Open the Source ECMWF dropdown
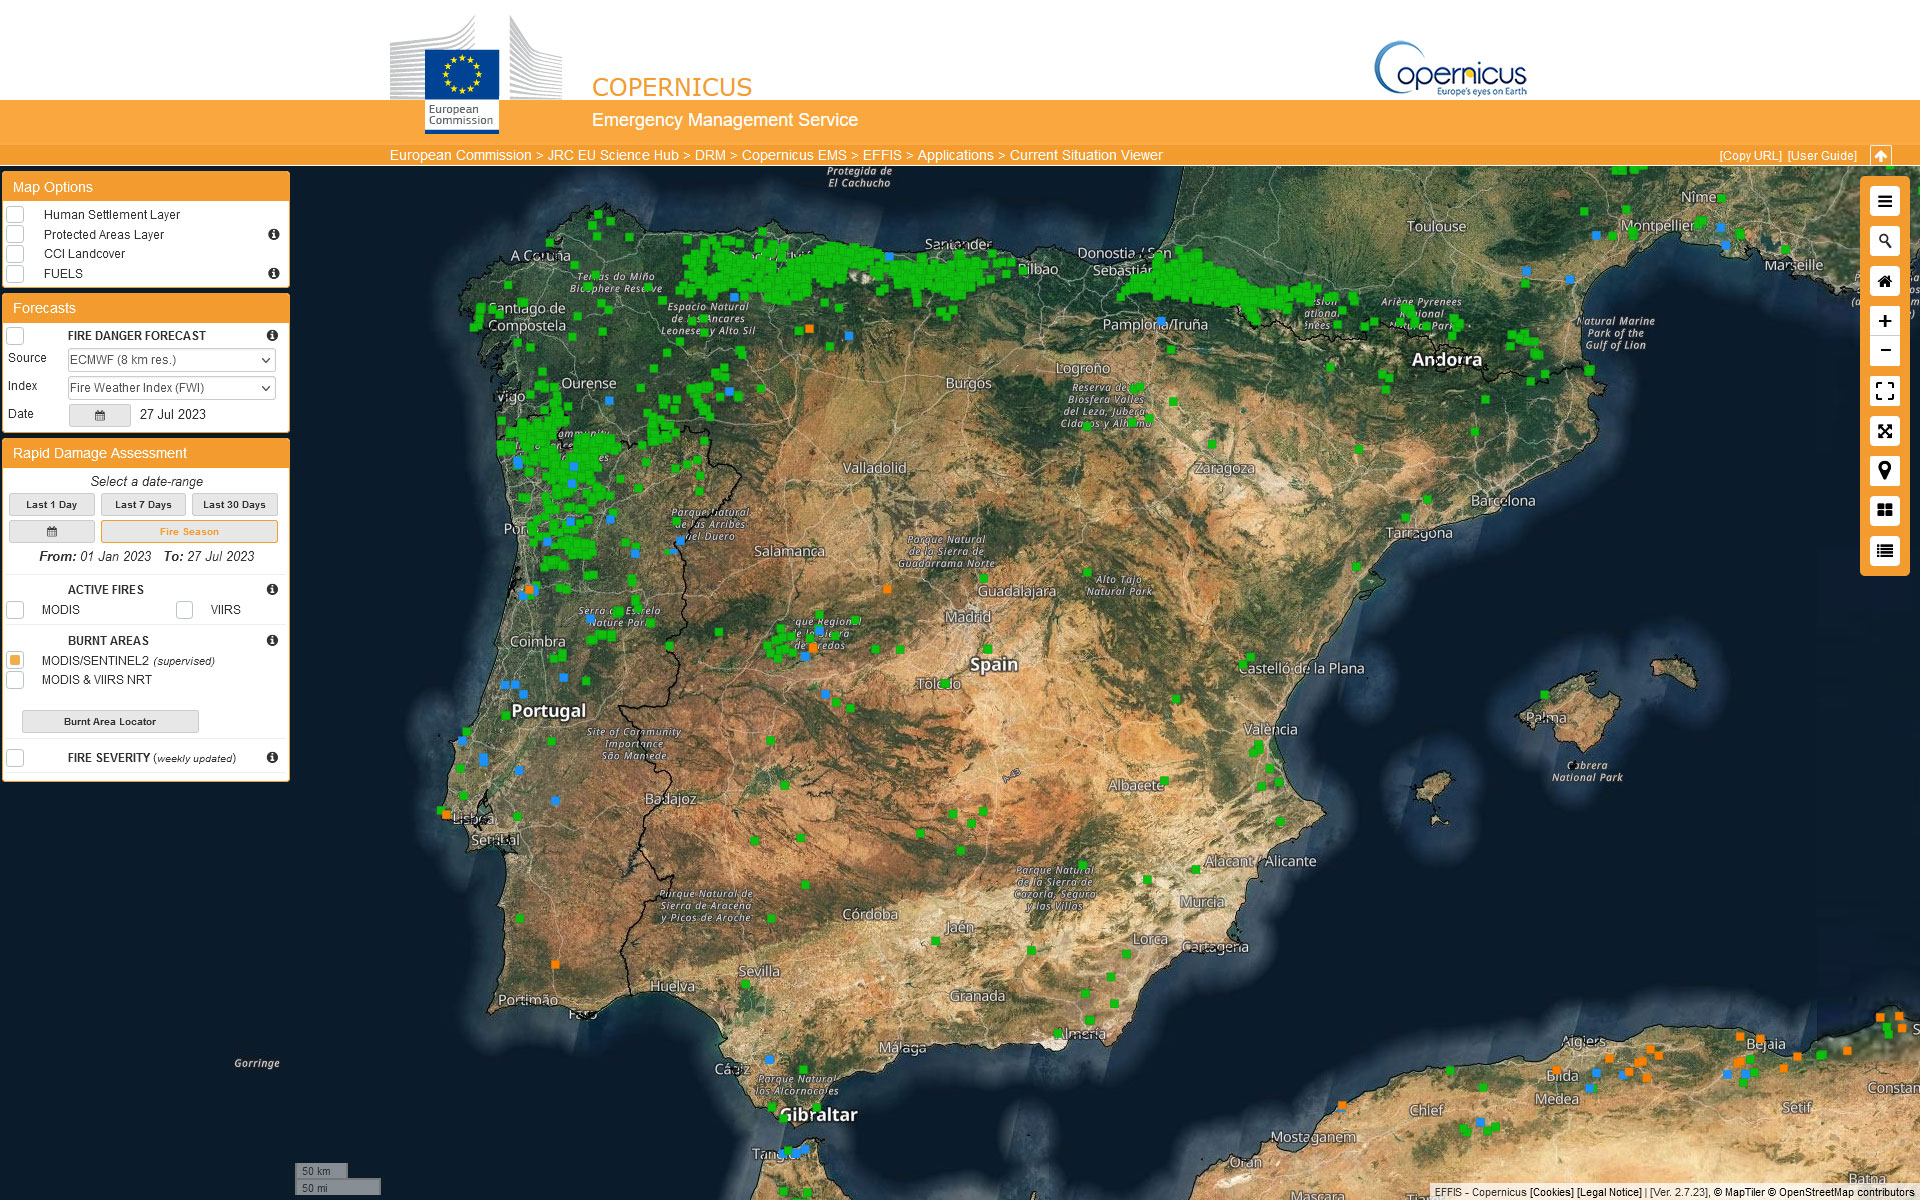Image resolution: width=1920 pixels, height=1200 pixels. (171, 360)
